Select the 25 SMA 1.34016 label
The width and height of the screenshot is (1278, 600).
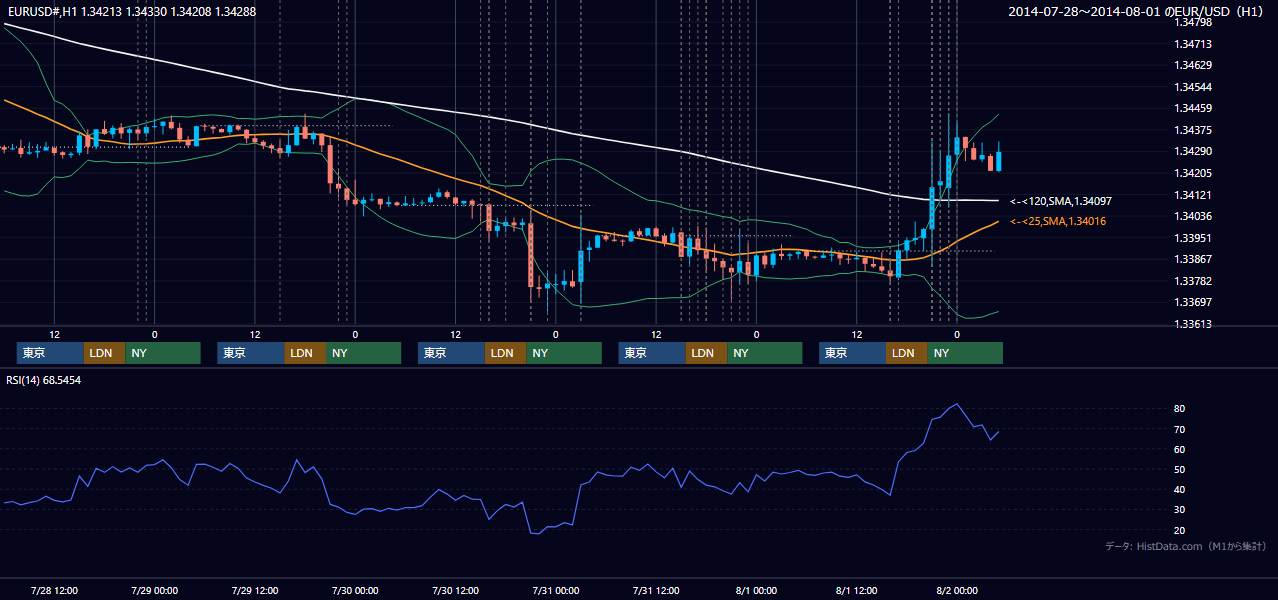[x=1058, y=222]
